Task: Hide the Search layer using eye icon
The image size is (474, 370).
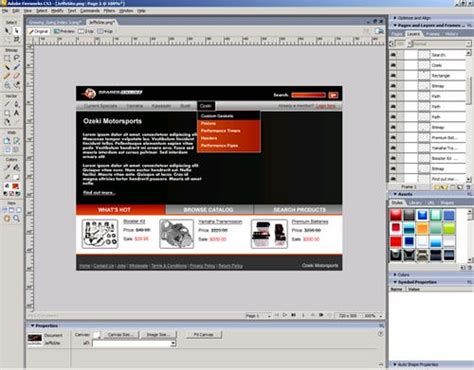Action: coord(393,55)
